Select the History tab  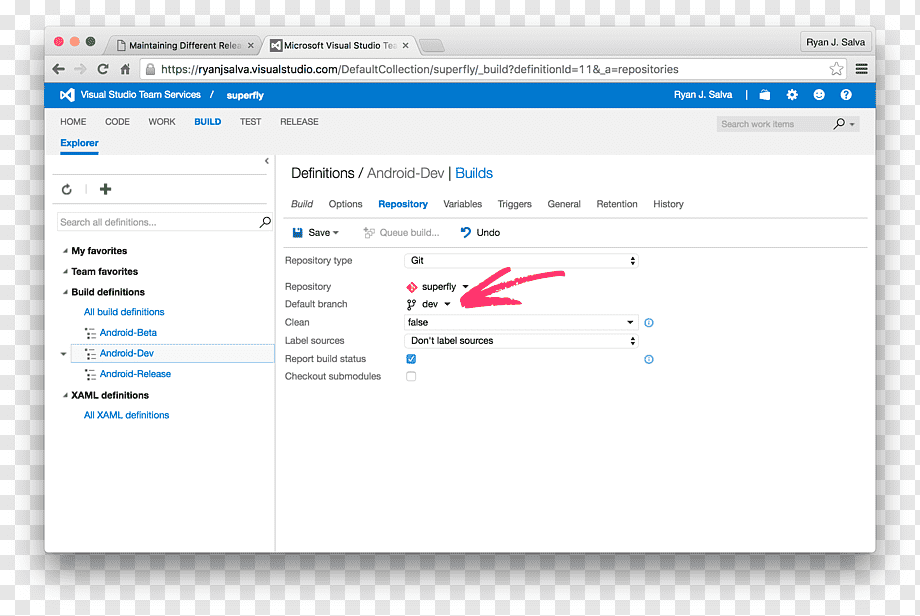(668, 204)
